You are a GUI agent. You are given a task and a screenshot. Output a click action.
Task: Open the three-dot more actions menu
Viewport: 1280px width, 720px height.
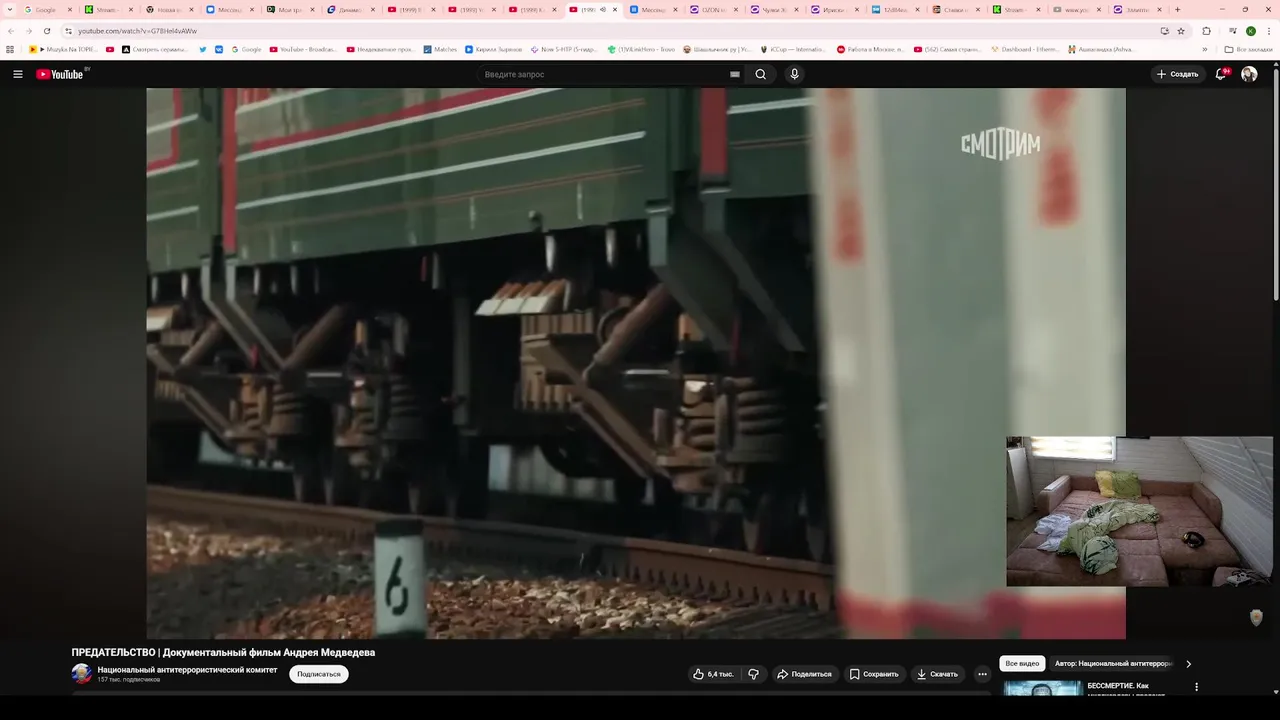pos(982,674)
